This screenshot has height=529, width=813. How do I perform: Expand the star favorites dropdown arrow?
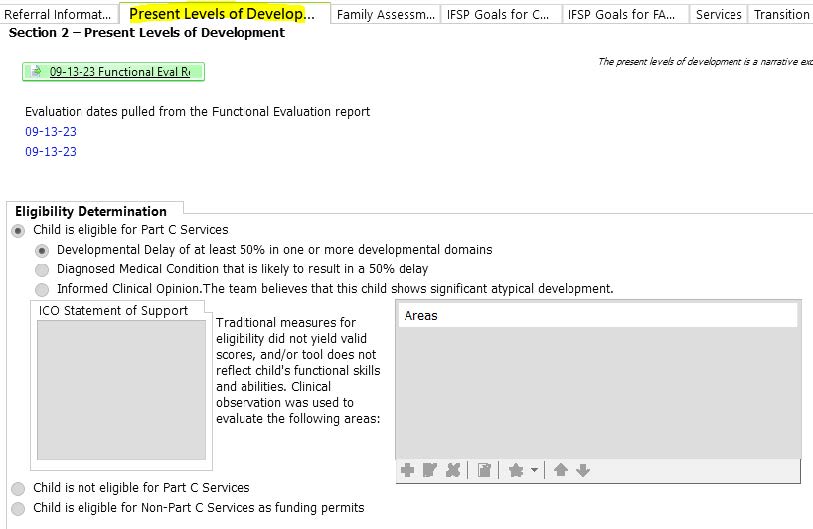(x=535, y=471)
